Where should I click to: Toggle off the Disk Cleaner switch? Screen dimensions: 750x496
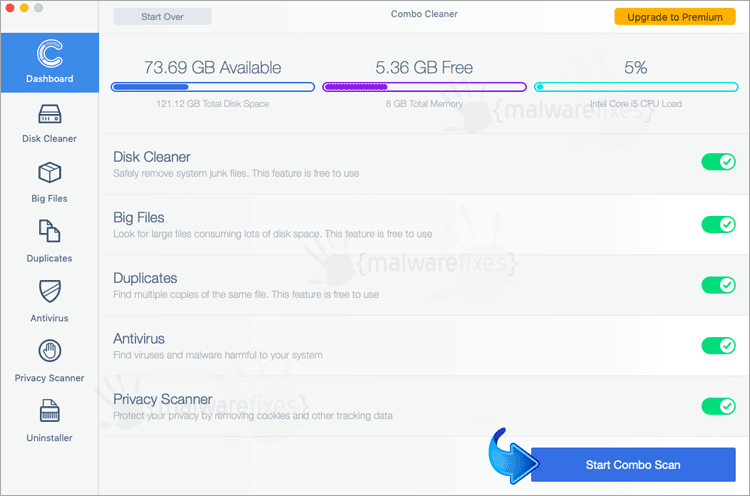[x=718, y=162]
